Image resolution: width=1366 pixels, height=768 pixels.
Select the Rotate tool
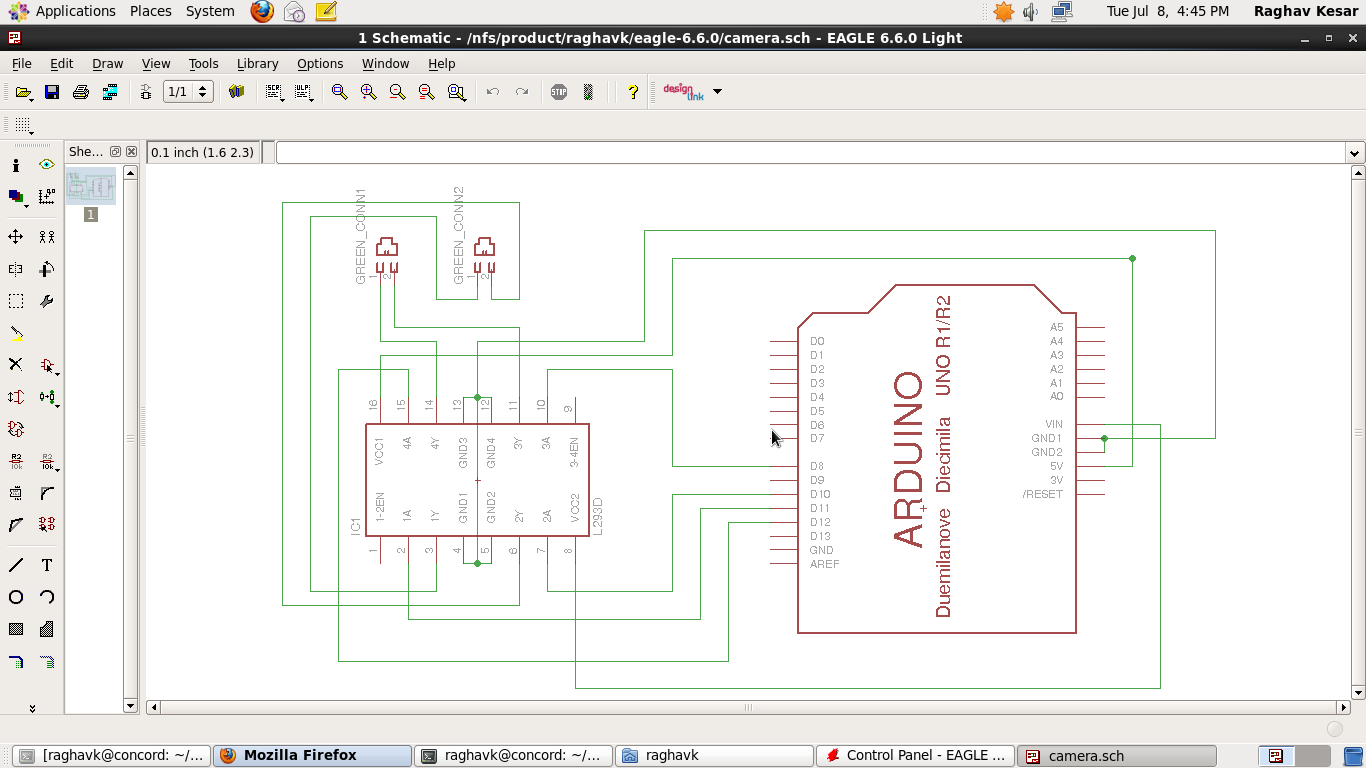tap(47, 269)
